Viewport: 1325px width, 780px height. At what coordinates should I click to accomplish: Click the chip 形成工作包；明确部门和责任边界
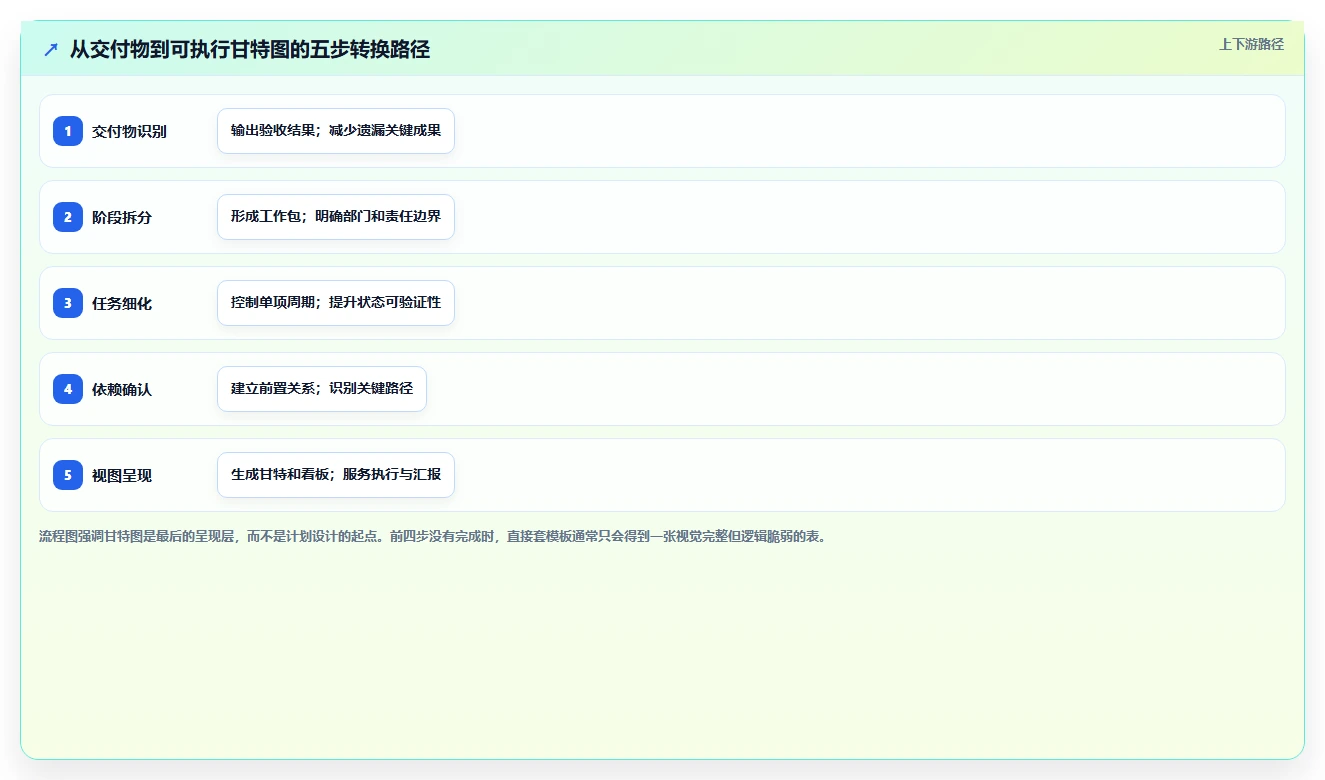click(336, 217)
